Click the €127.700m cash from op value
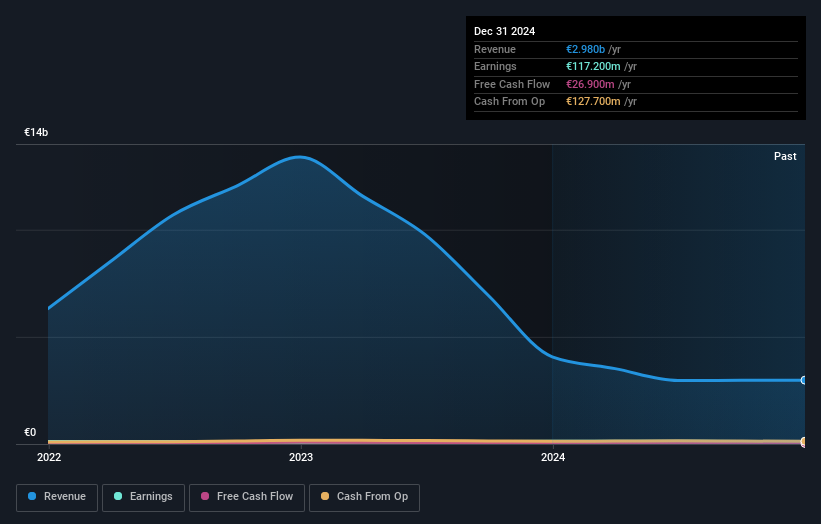 [593, 102]
